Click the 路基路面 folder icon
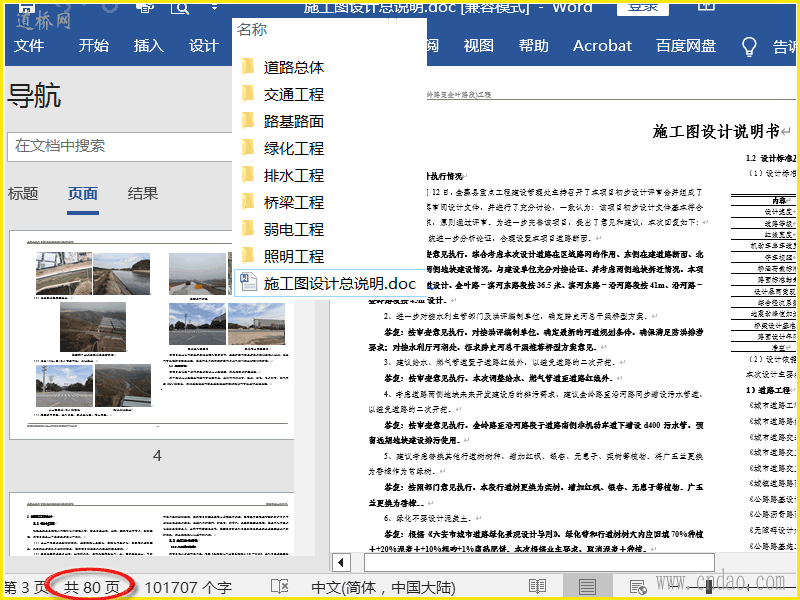Image resolution: width=800 pixels, height=600 pixels. [x=248, y=121]
